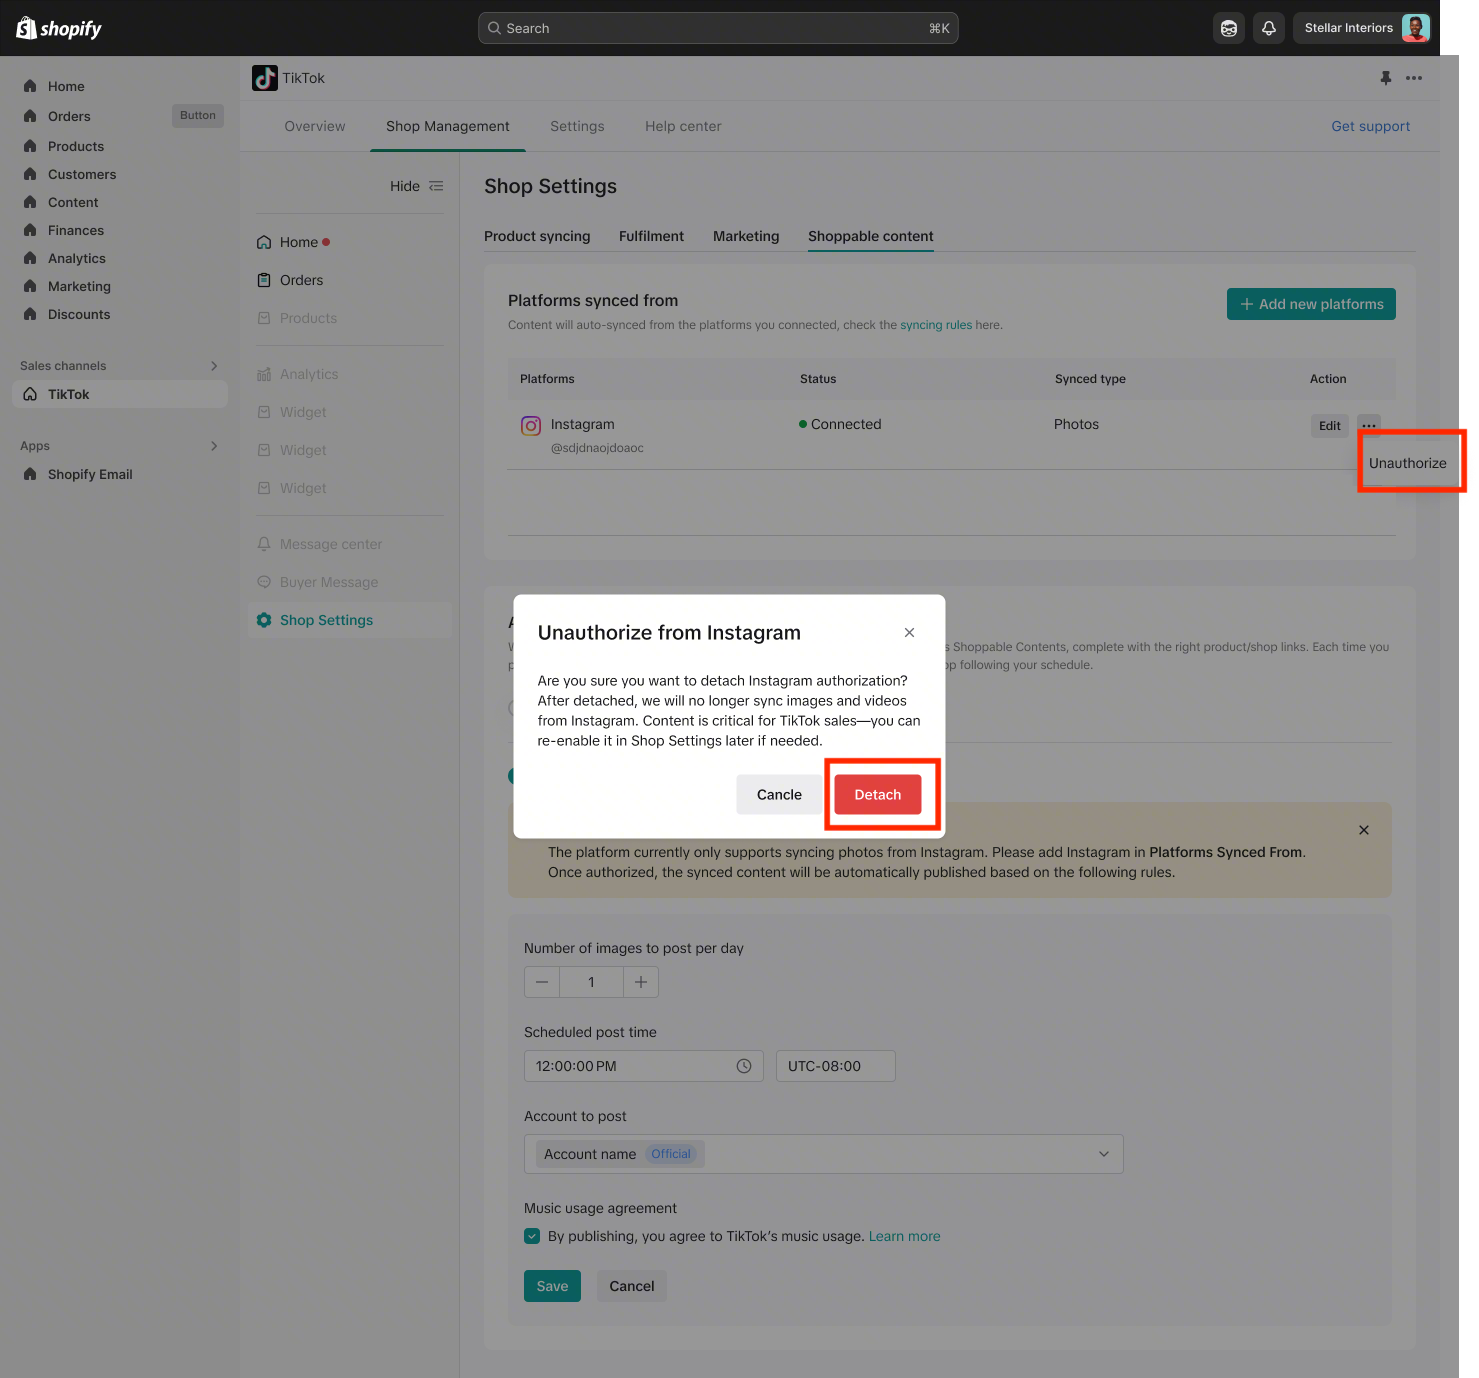Switch to the Shop Management tab
The image size is (1479, 1378).
click(448, 126)
